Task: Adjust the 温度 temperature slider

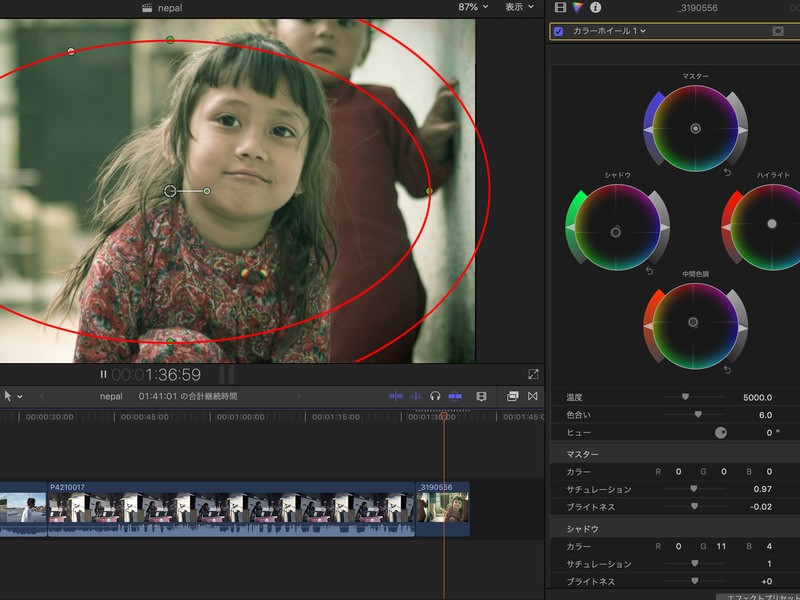Action: 685,397
